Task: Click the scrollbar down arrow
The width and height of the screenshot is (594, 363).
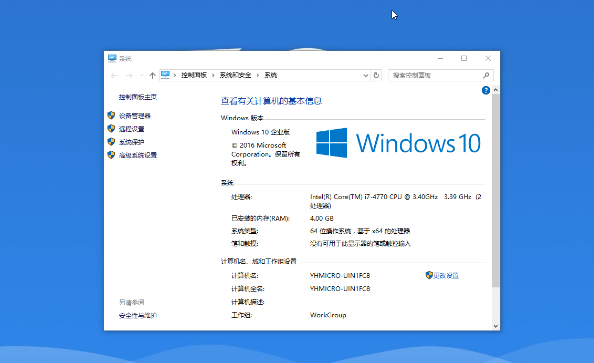Action: 496,326
